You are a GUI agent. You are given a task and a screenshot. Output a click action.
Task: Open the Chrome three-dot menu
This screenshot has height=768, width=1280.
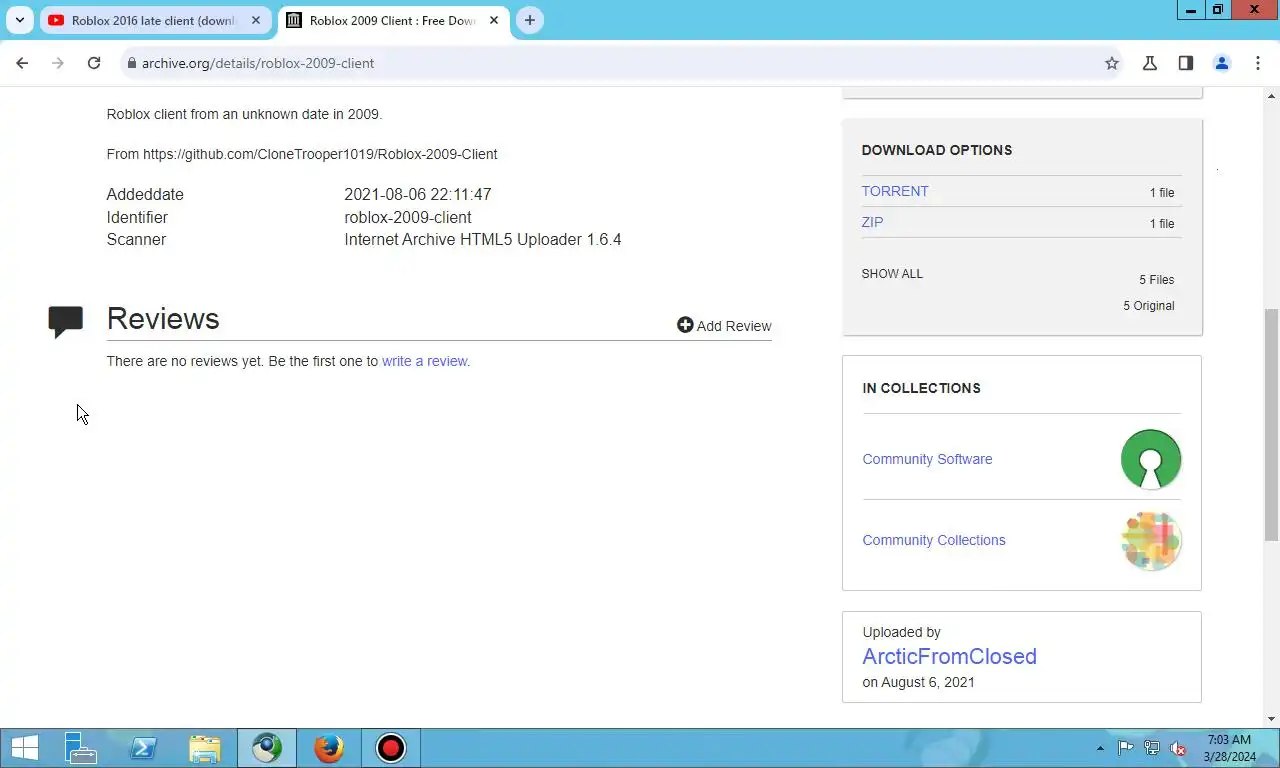coord(1258,63)
